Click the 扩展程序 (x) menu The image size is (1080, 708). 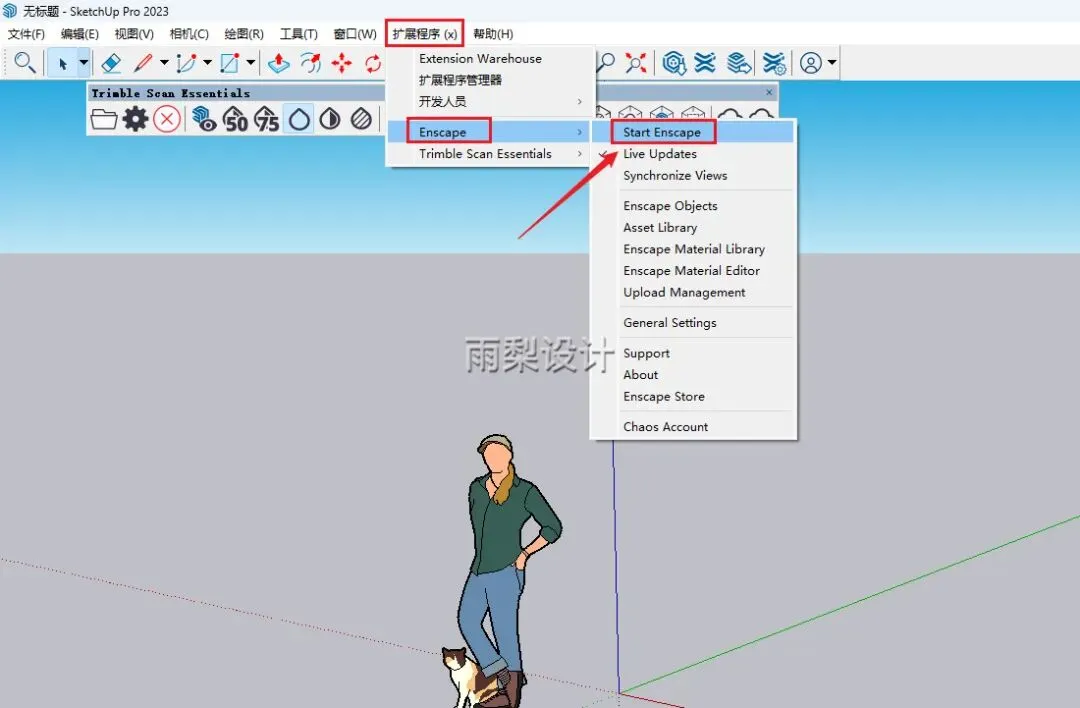[x=424, y=34]
